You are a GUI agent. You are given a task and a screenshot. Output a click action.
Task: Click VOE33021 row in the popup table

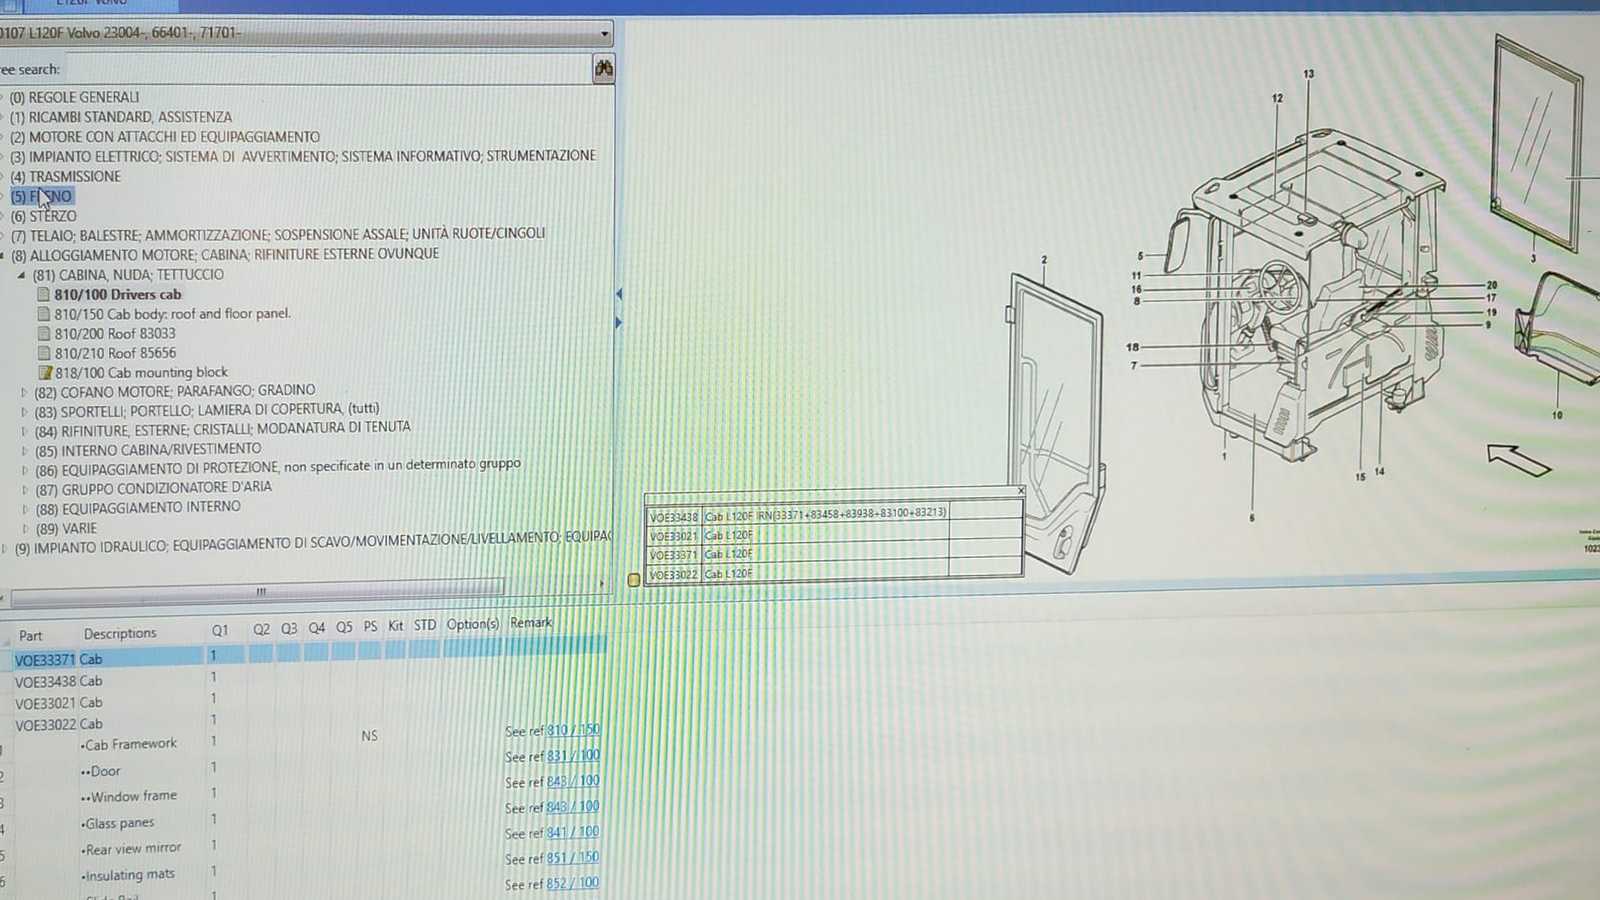(x=834, y=535)
